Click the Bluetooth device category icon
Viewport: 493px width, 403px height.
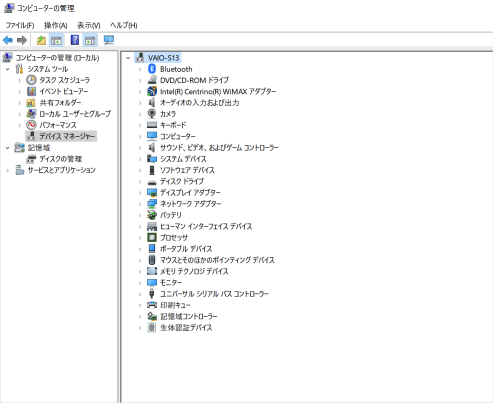pos(152,69)
